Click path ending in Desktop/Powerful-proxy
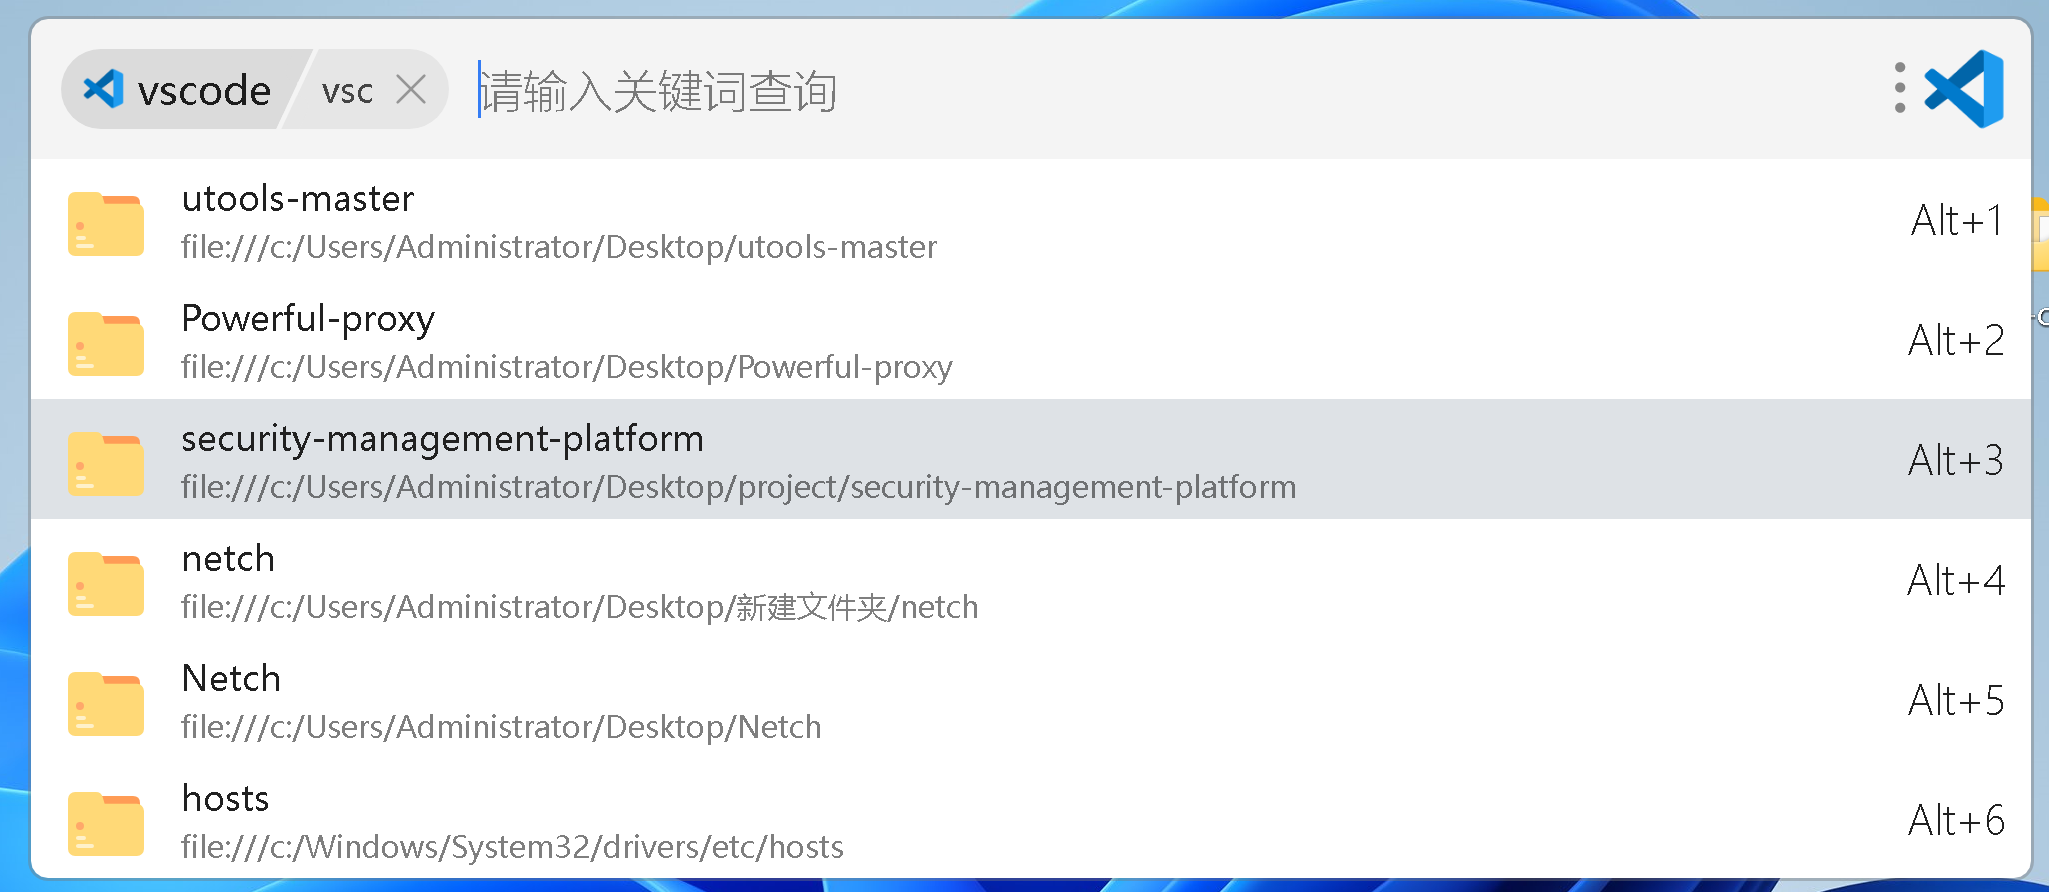This screenshot has height=892, width=2049. point(567,368)
